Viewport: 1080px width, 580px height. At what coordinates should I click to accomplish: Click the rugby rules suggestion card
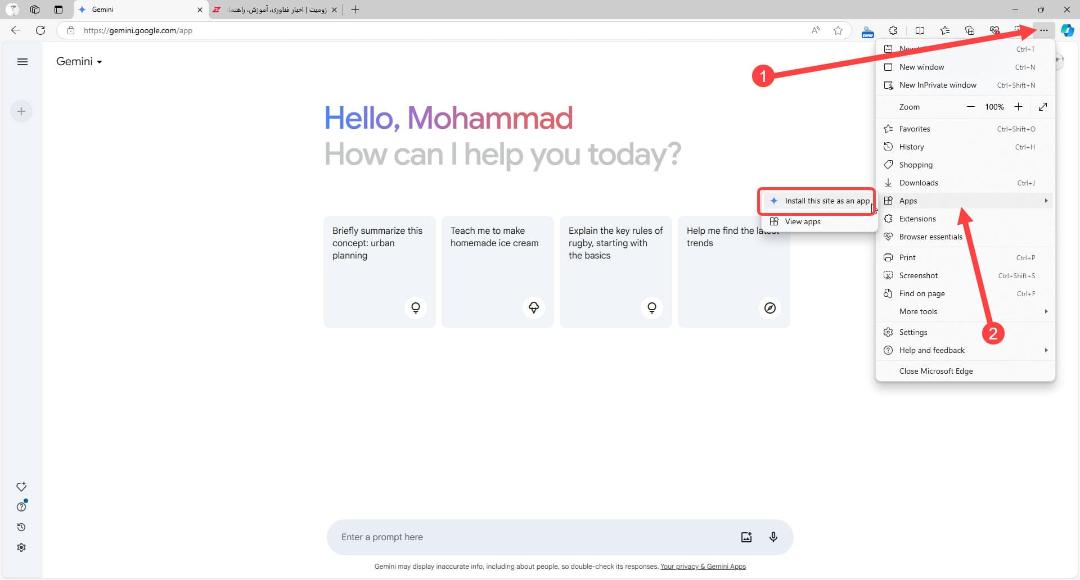(616, 271)
